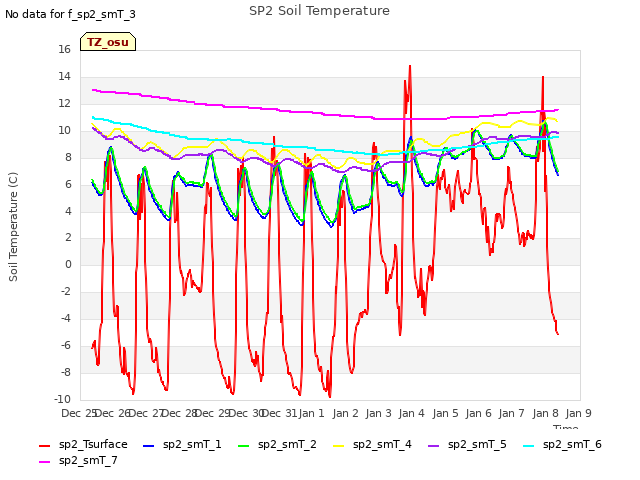This screenshot has width=640, height=480.
Task: Select the yellow sp2_smT_4 legend swatch
Action: tap(339, 446)
